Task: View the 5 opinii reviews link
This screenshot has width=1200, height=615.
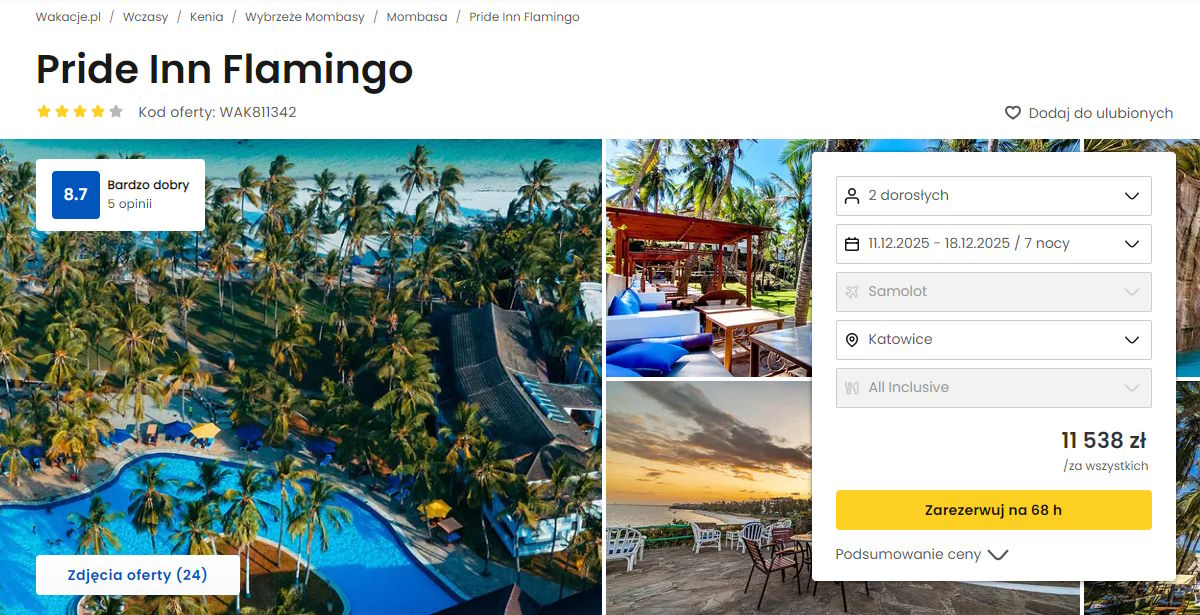Action: pos(129,204)
